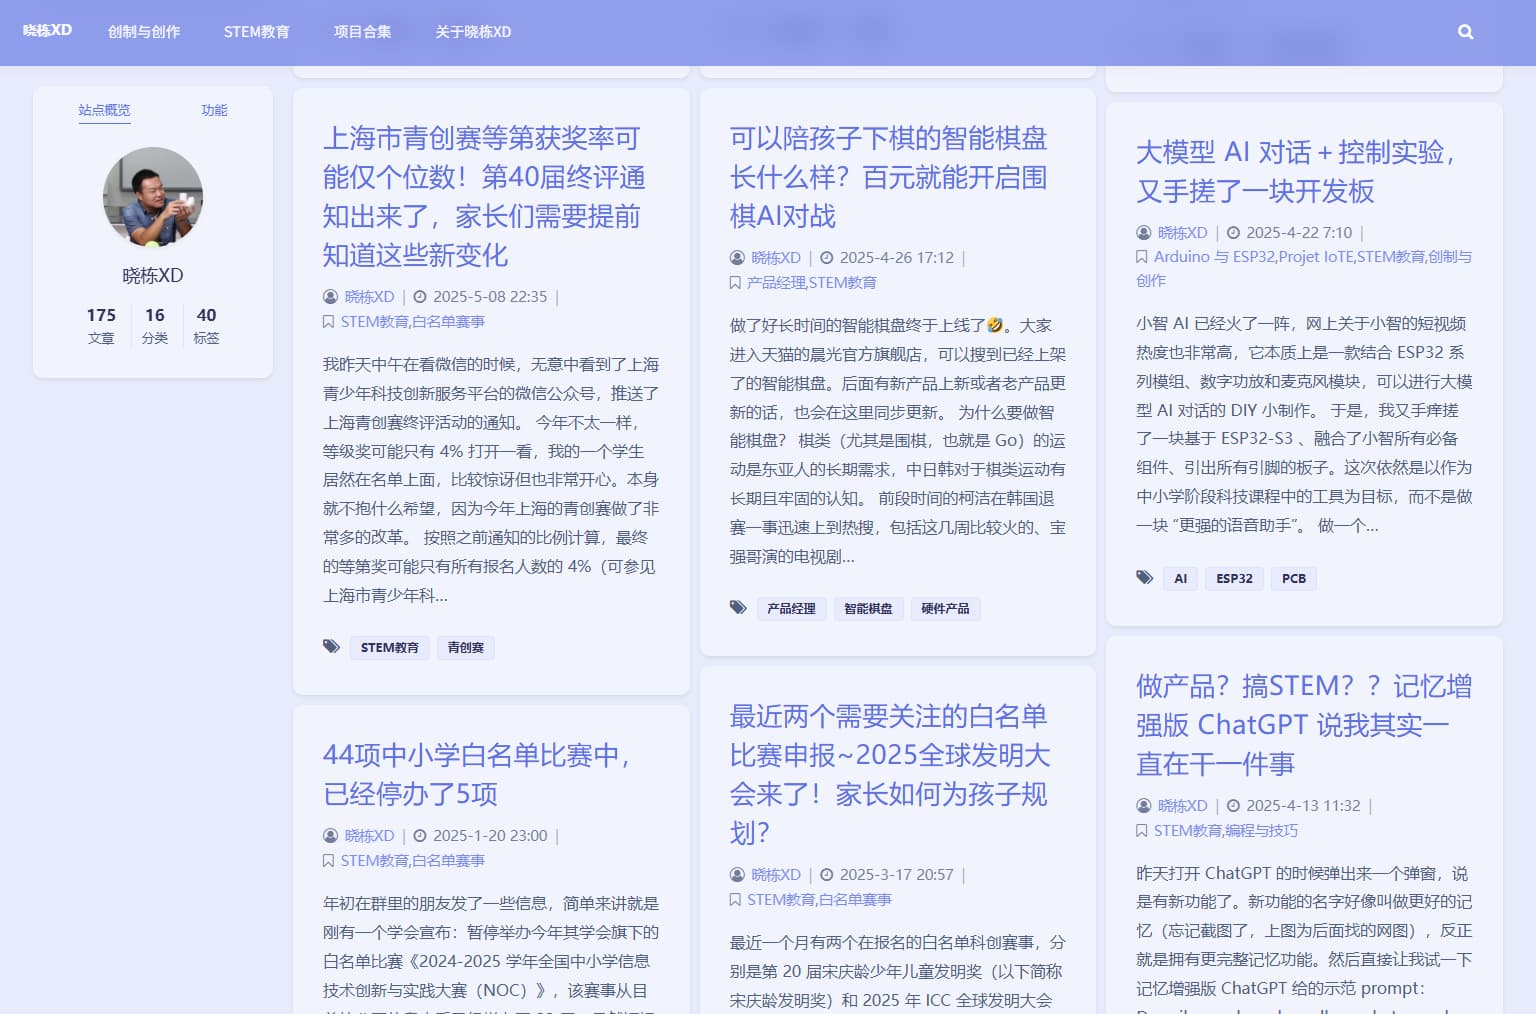Click the tag icon below the AI post card

coord(1145,577)
